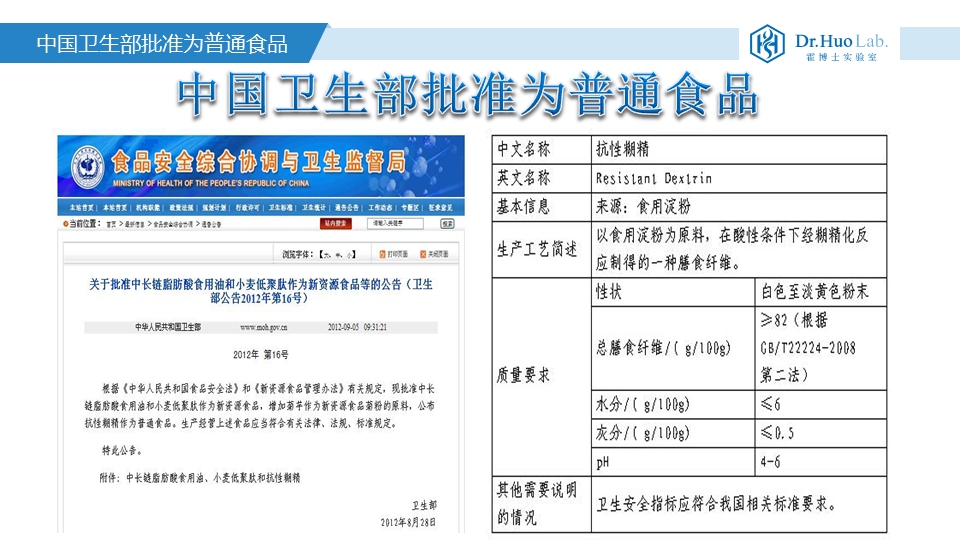Open the 政策法规 navigation item

(181, 208)
